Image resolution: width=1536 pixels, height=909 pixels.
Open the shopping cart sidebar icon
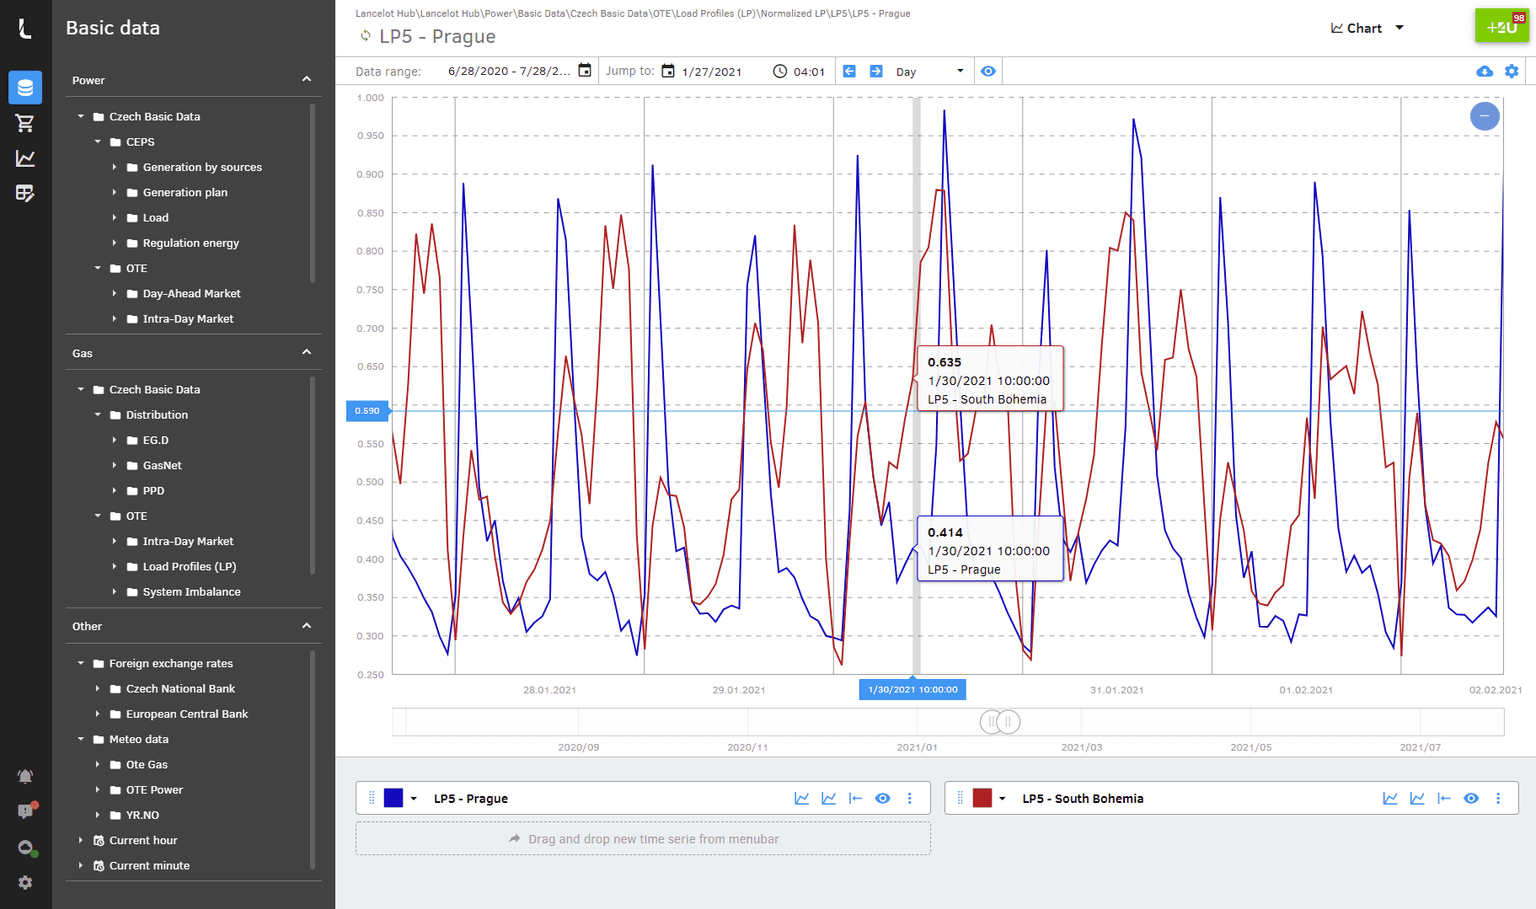pos(25,123)
